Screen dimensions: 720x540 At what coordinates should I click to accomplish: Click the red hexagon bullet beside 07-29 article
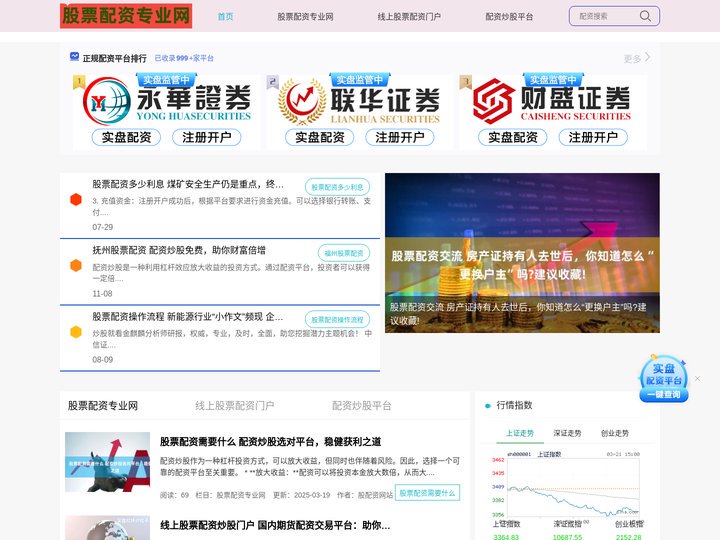click(x=76, y=199)
